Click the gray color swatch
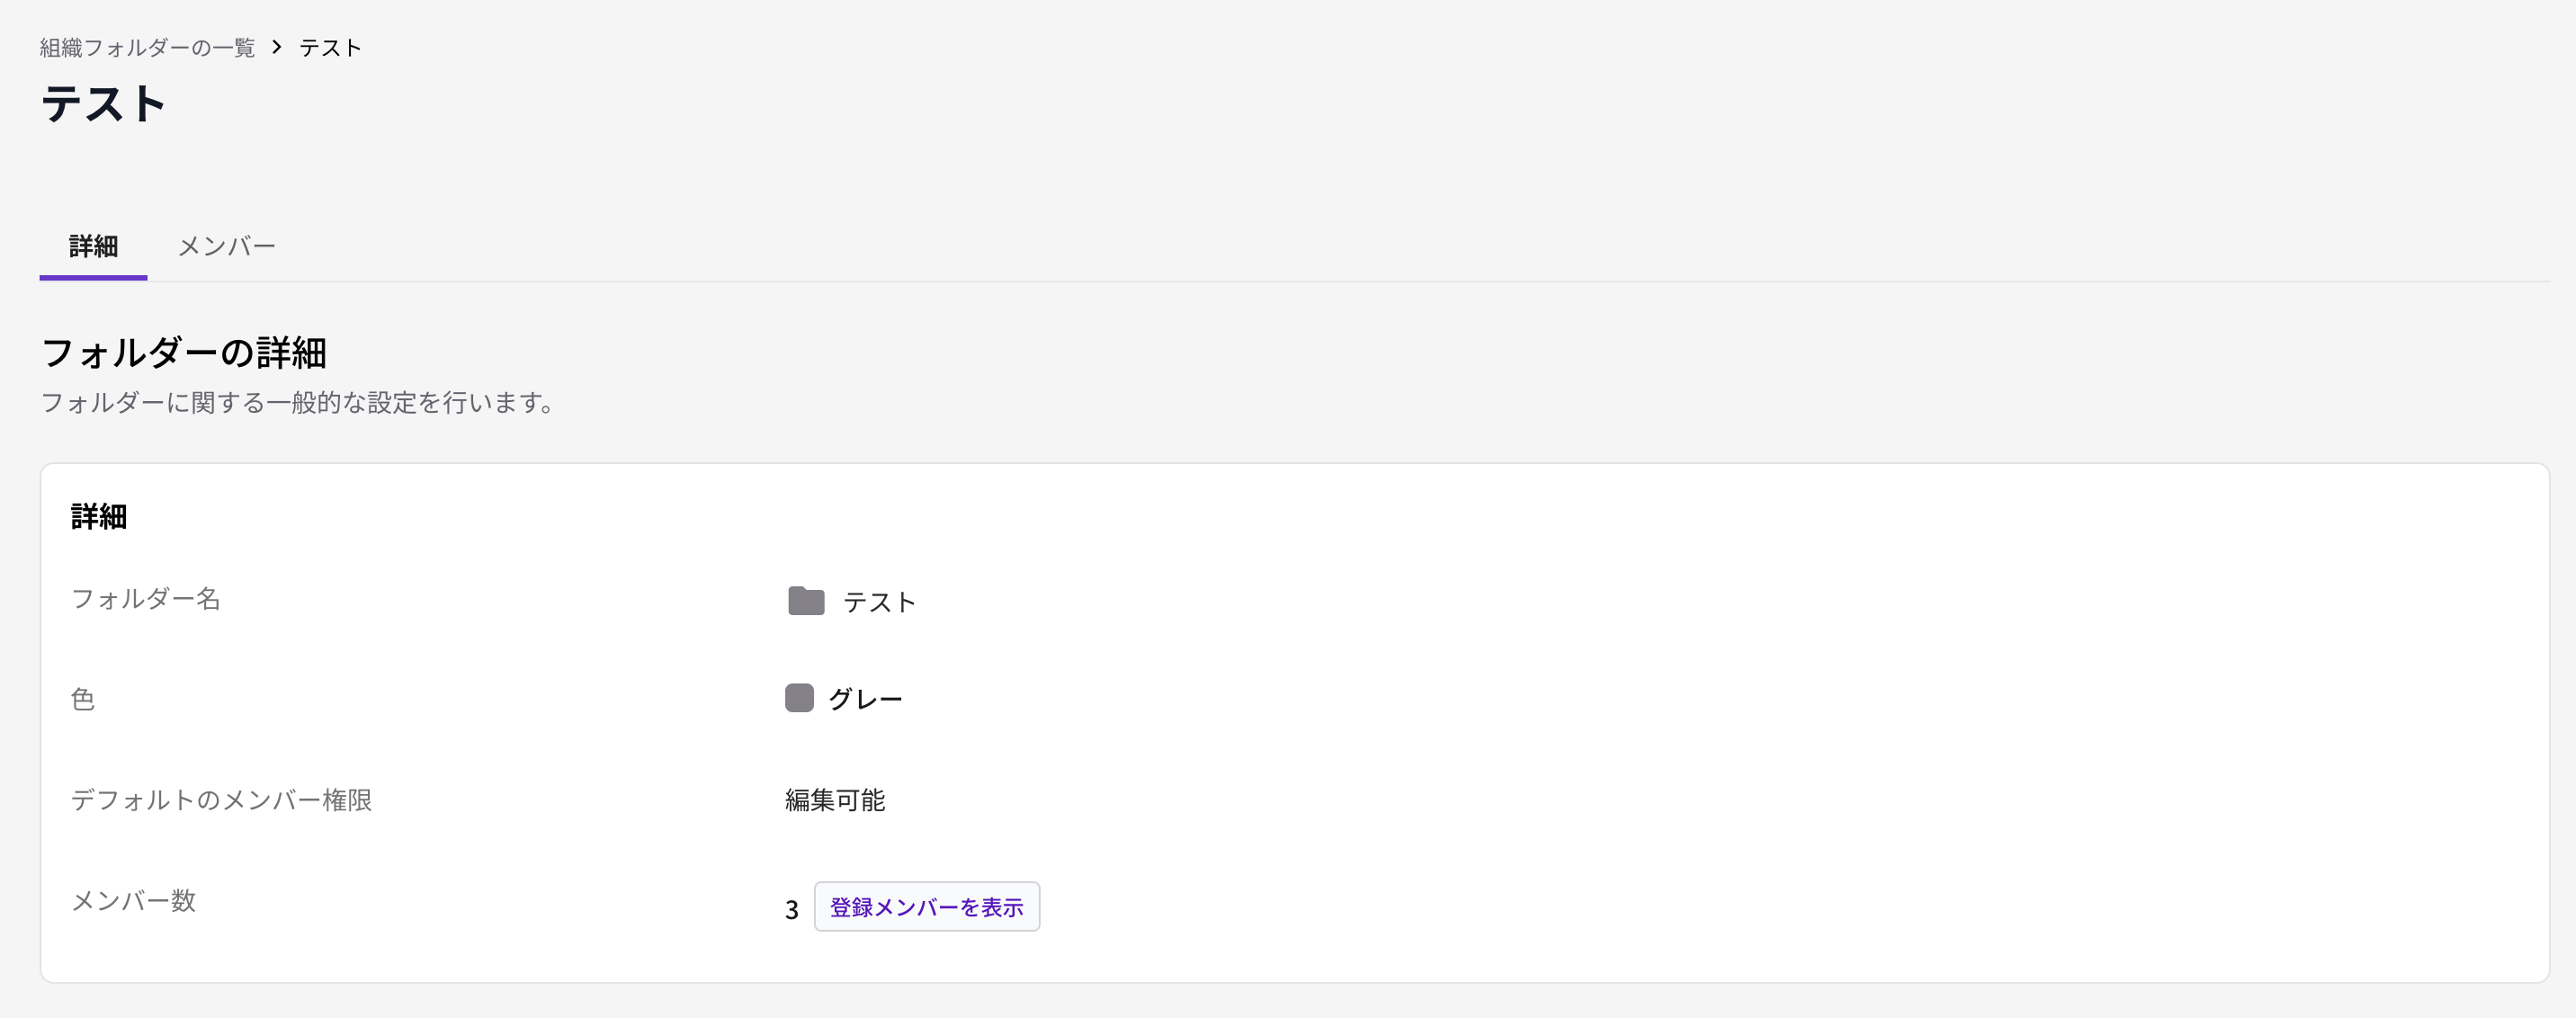This screenshot has width=2576, height=1018. point(799,698)
